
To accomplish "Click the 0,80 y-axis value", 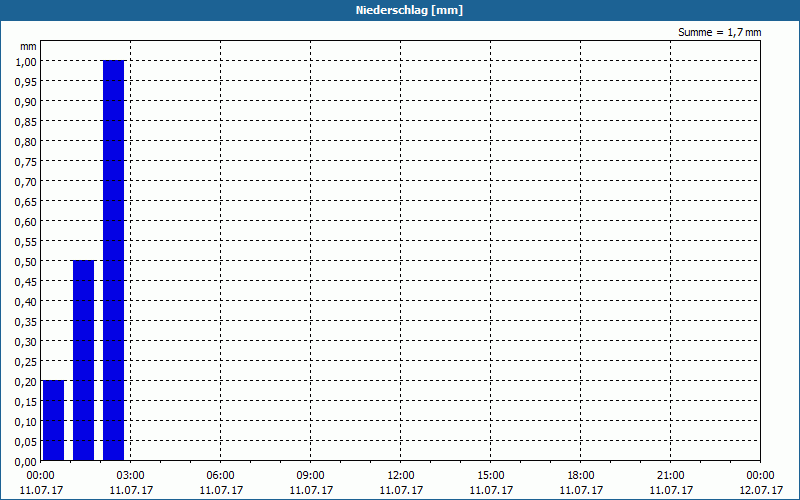I will click(x=26, y=141).
